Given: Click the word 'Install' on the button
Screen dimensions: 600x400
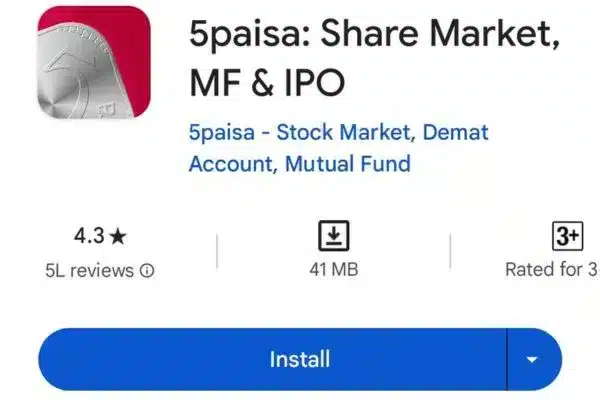Looking at the screenshot, I should point(299,359).
